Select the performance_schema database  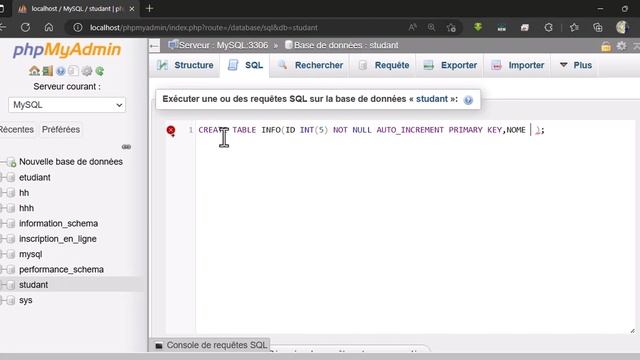coord(61,269)
